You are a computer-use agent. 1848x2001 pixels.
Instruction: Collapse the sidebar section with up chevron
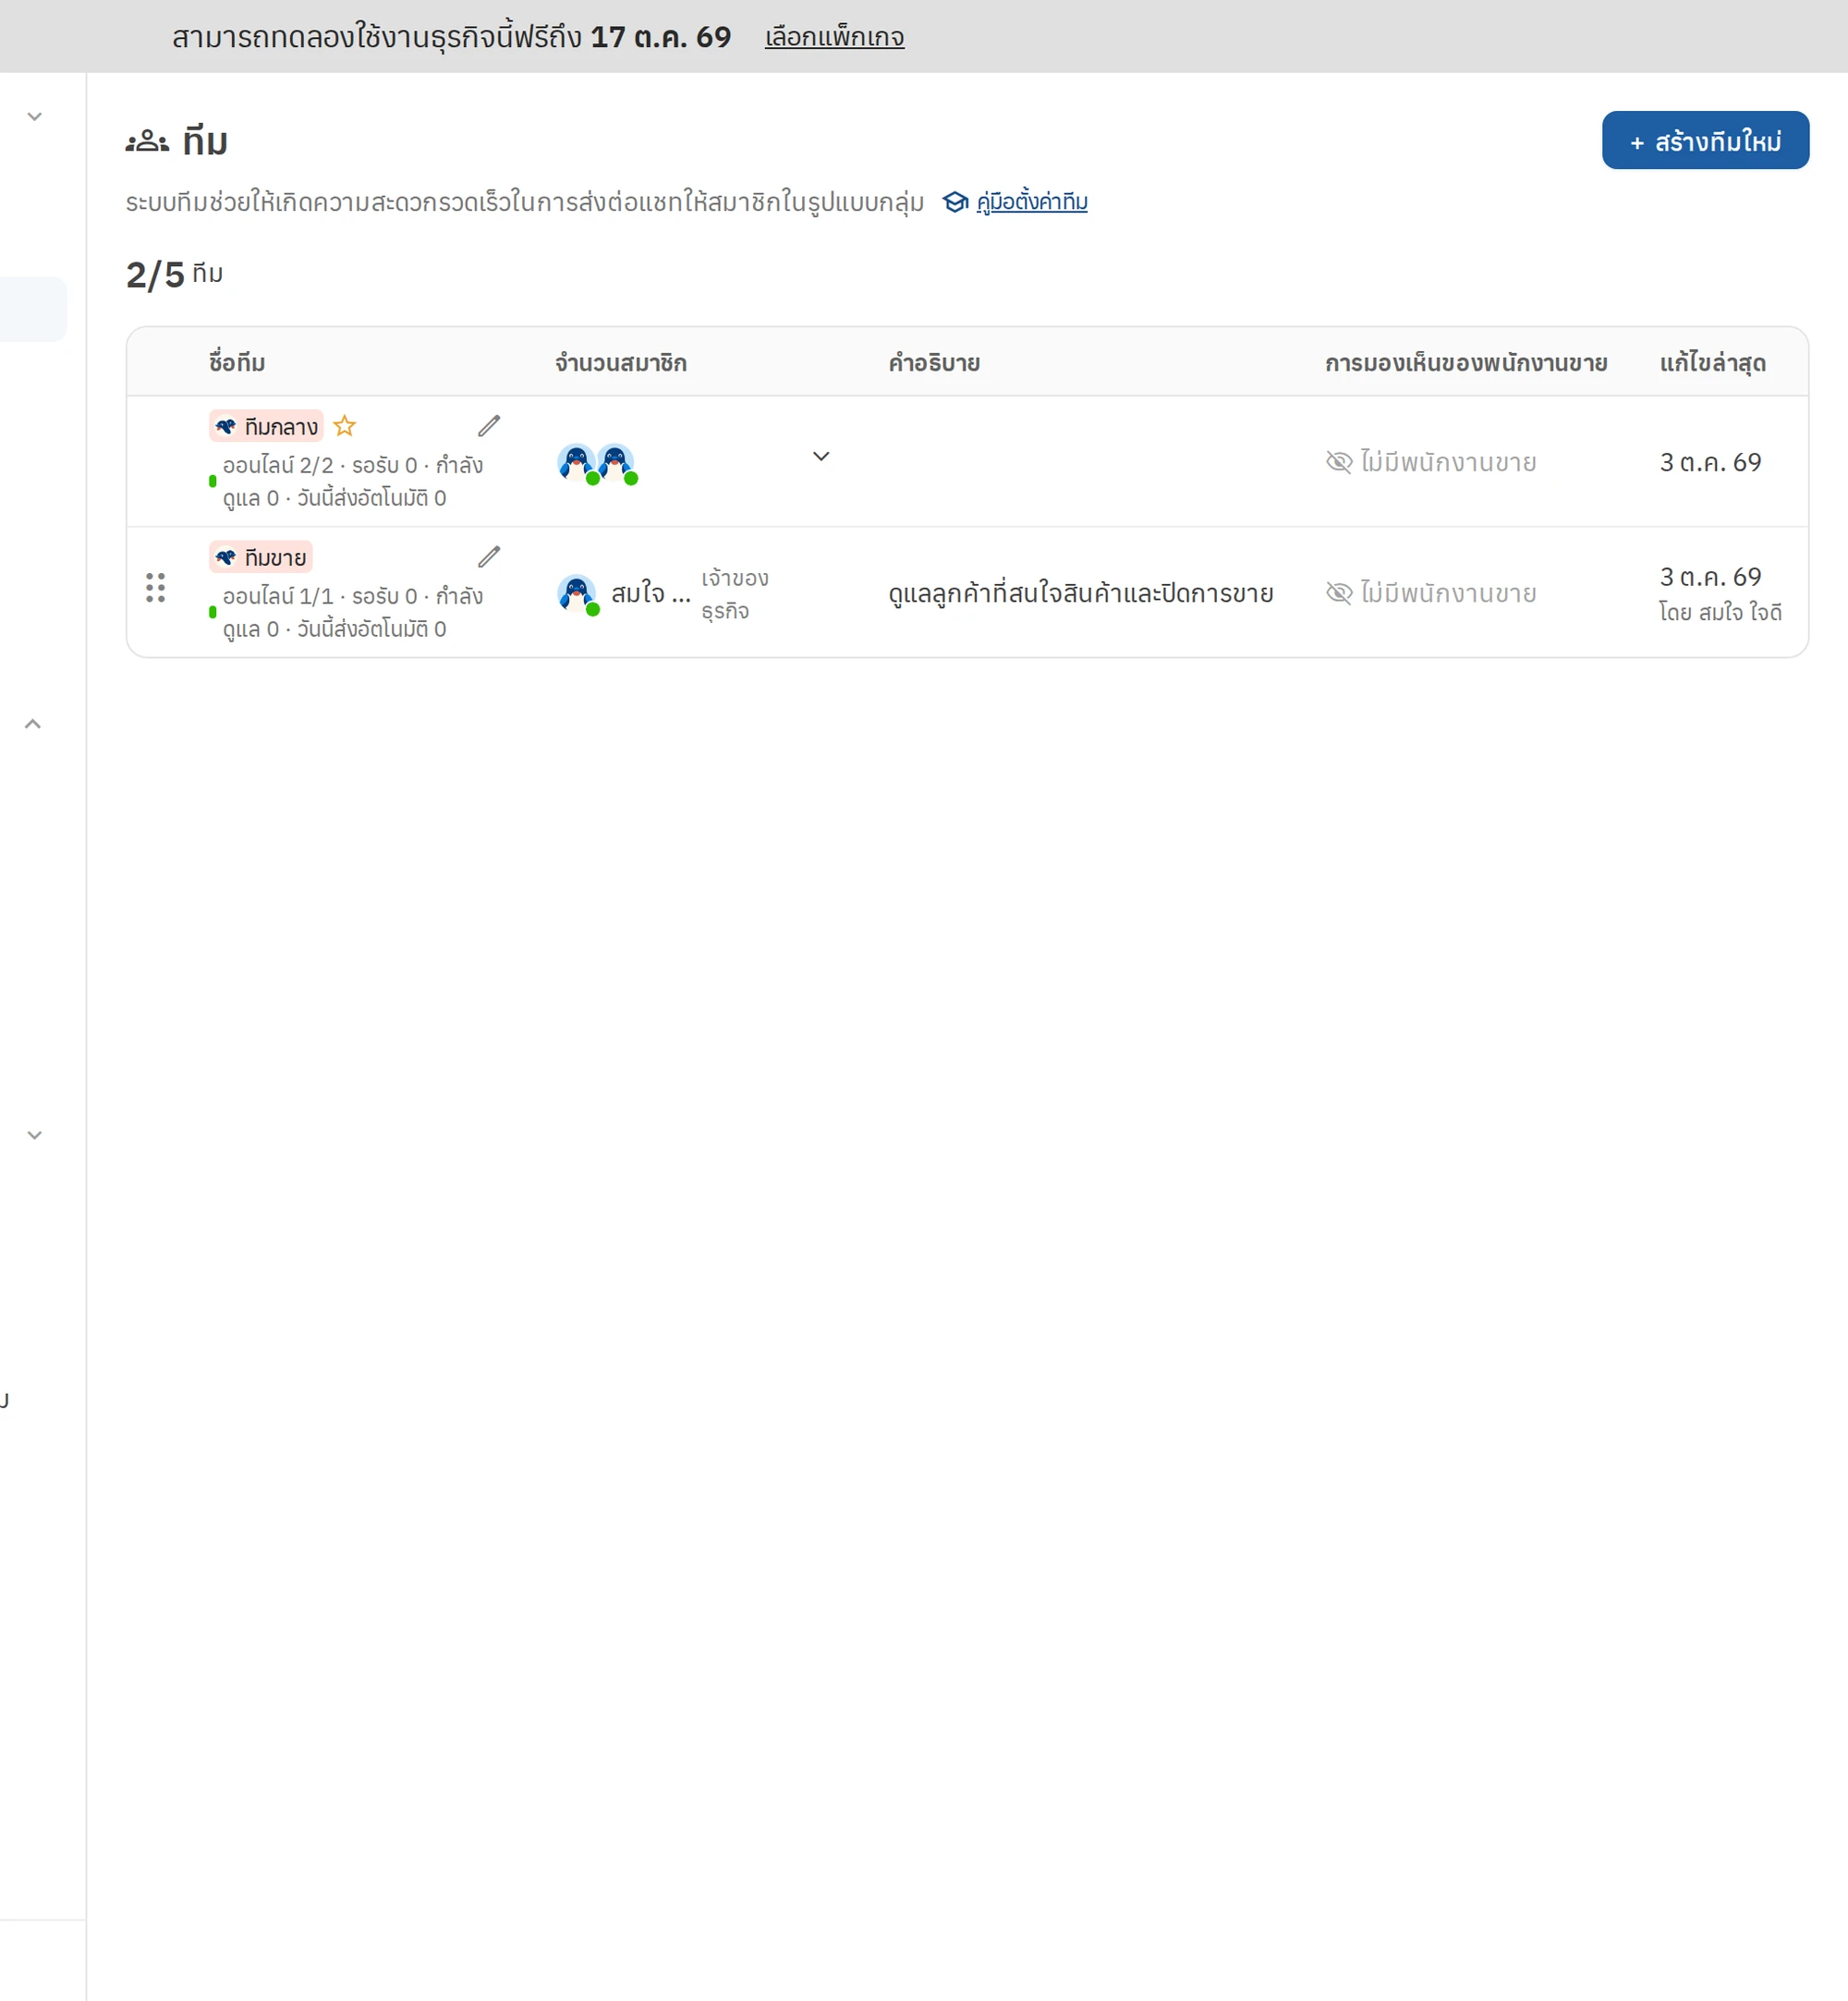tap(33, 724)
